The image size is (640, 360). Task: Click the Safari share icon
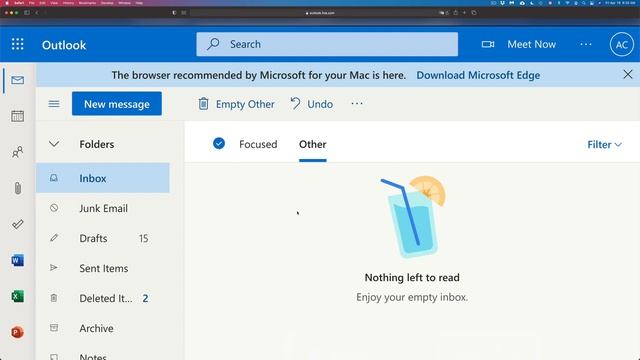click(456, 13)
